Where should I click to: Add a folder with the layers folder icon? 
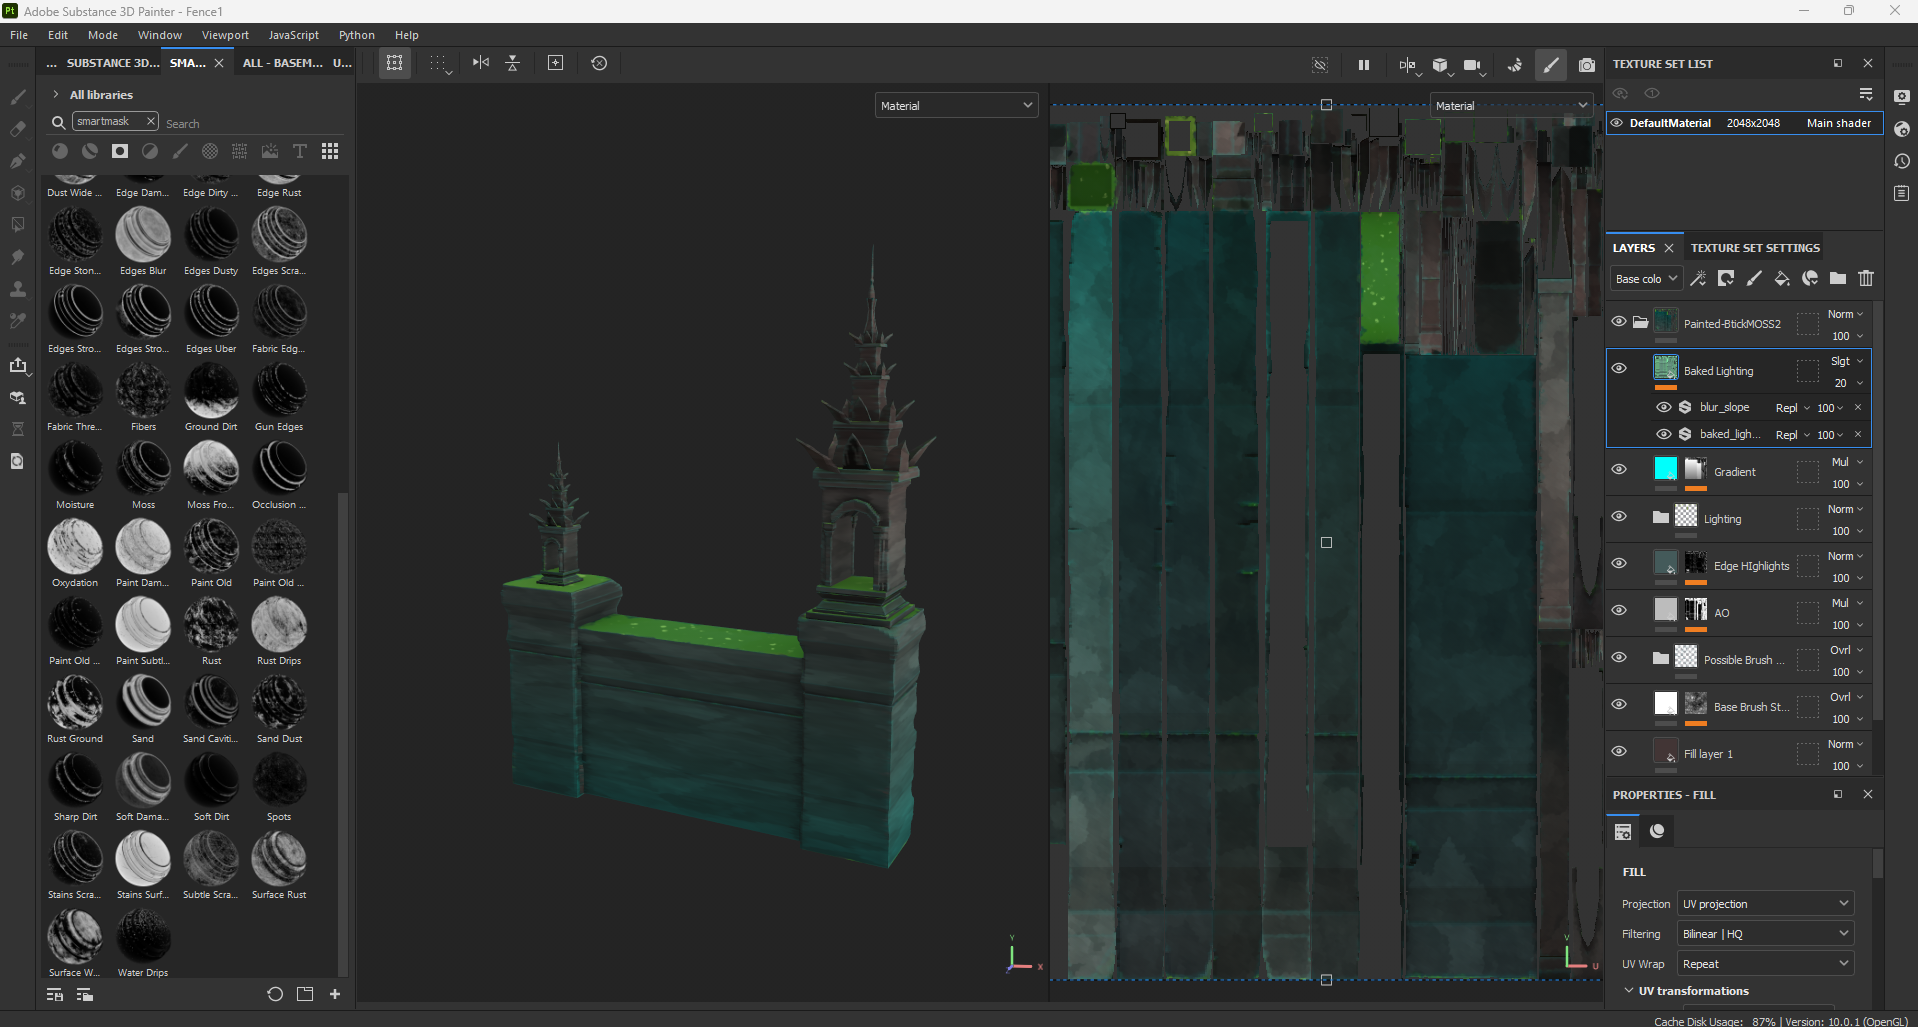[1838, 278]
